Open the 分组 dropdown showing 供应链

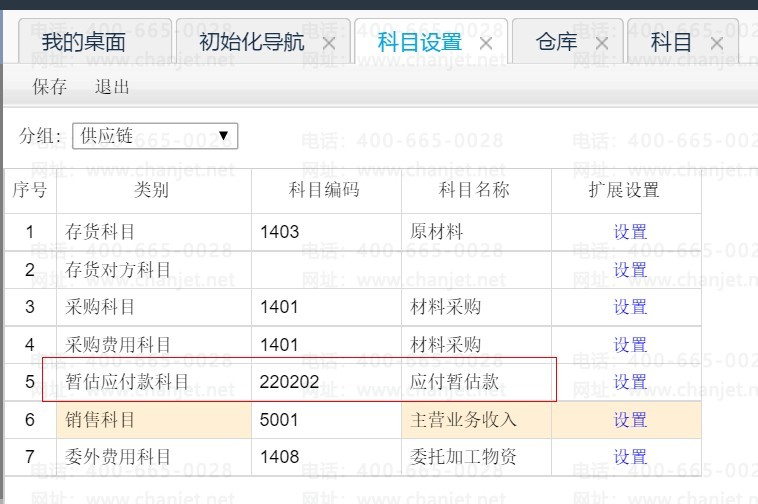coord(155,136)
